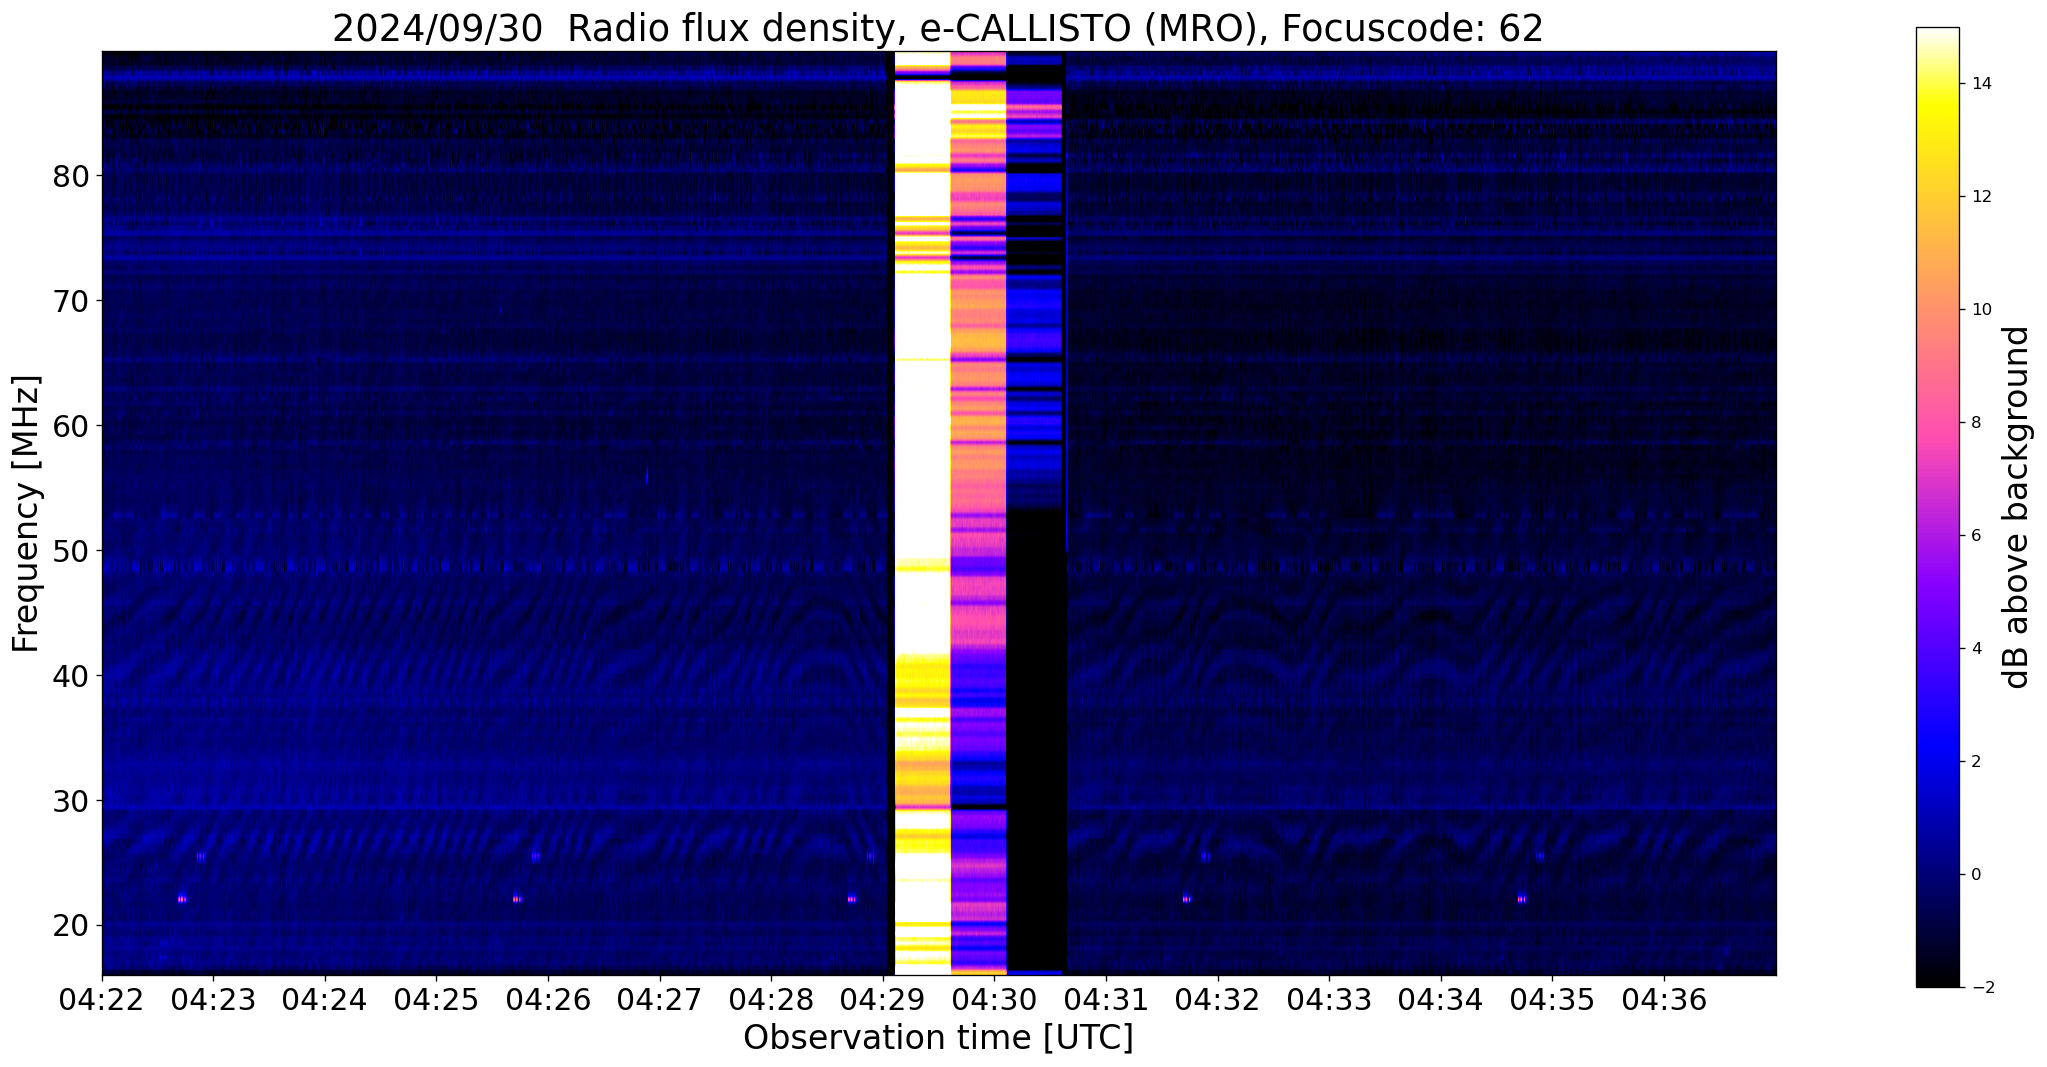Click the colorbar tick value 12
2047x1067 pixels.
click(x=1980, y=197)
